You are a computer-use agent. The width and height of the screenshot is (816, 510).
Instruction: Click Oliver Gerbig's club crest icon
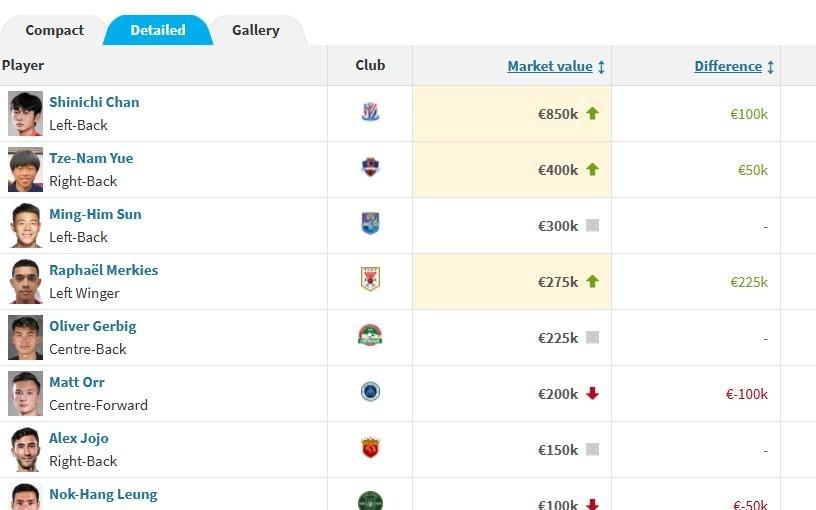point(370,335)
